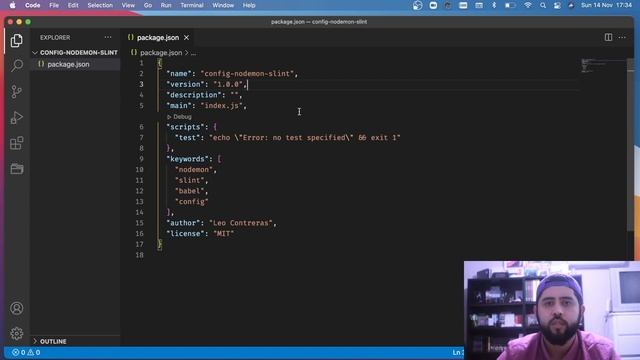This screenshot has width=640, height=360.
Task: Open the File menu
Action: click(x=54, y=5)
